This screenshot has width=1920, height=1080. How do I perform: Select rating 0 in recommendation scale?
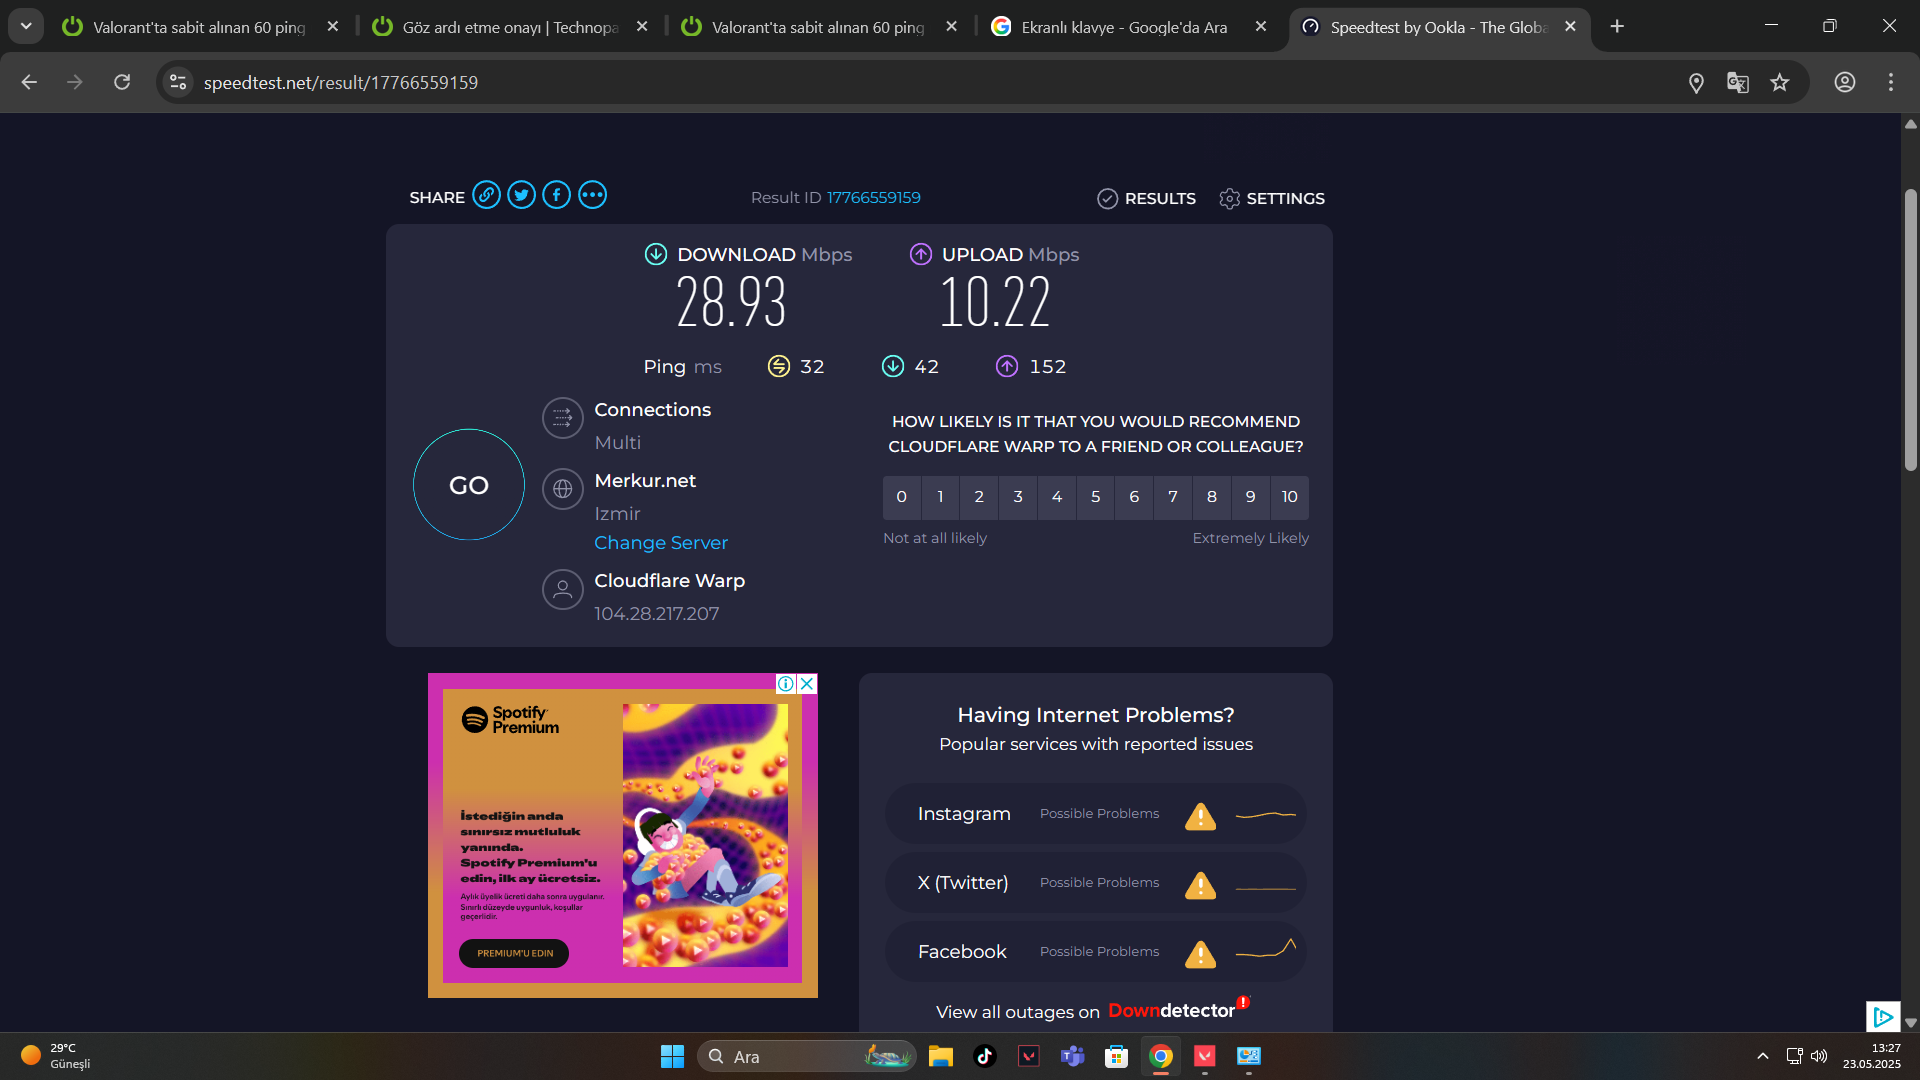pos(901,497)
